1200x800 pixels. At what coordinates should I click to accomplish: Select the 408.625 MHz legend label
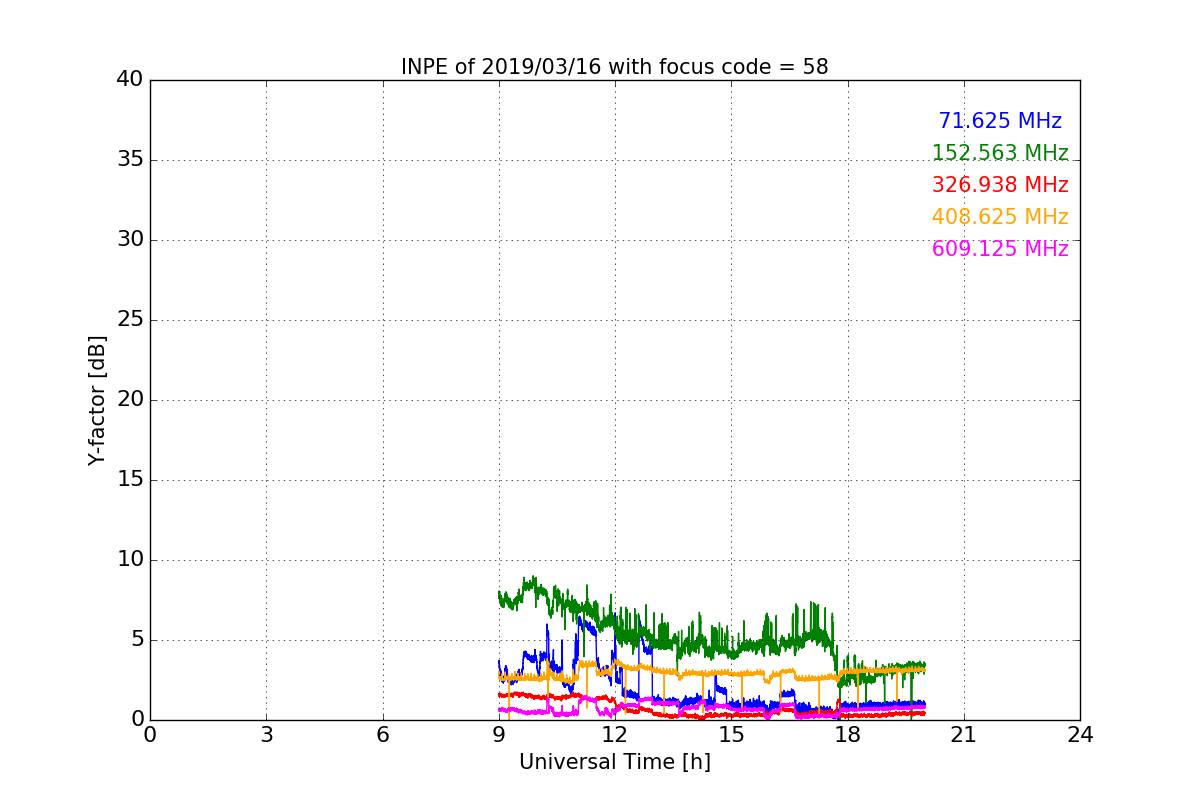1000,217
